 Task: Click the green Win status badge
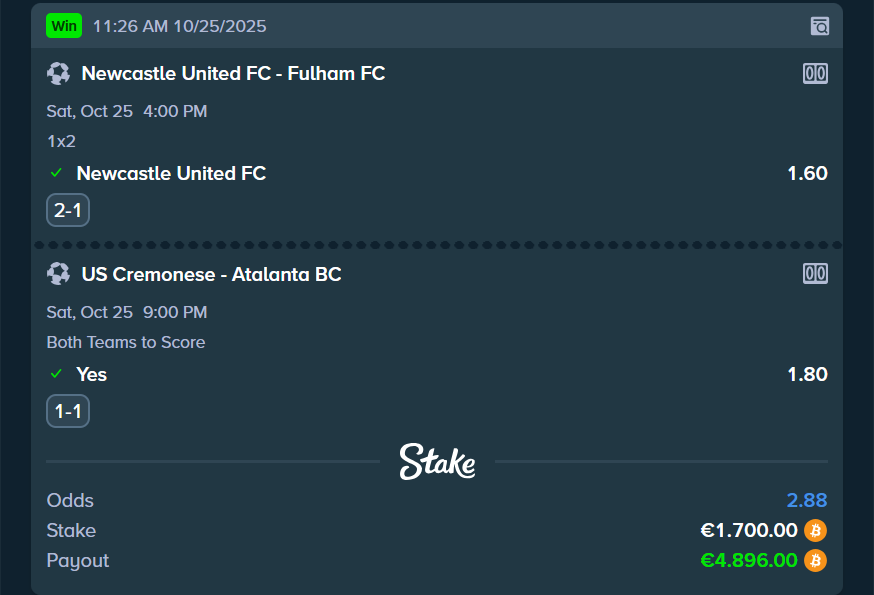(x=64, y=26)
